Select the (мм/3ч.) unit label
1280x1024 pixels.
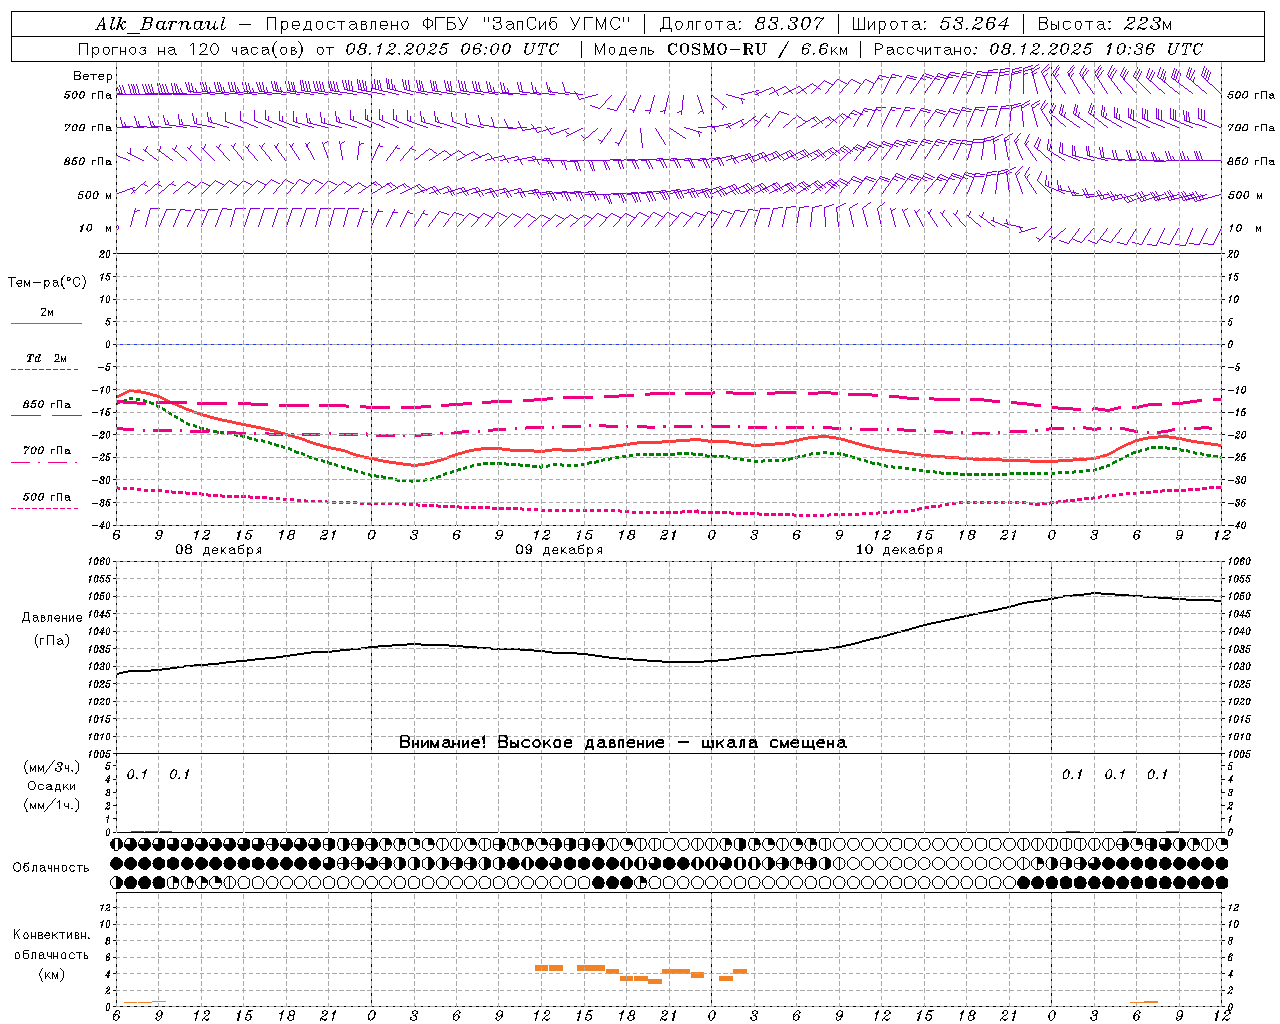coord(52,768)
